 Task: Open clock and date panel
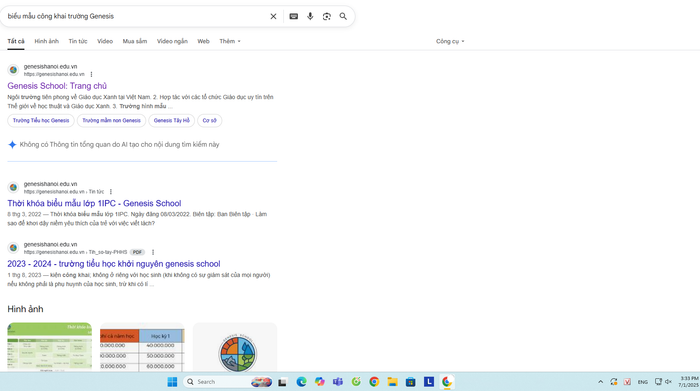pyautogui.click(x=689, y=382)
